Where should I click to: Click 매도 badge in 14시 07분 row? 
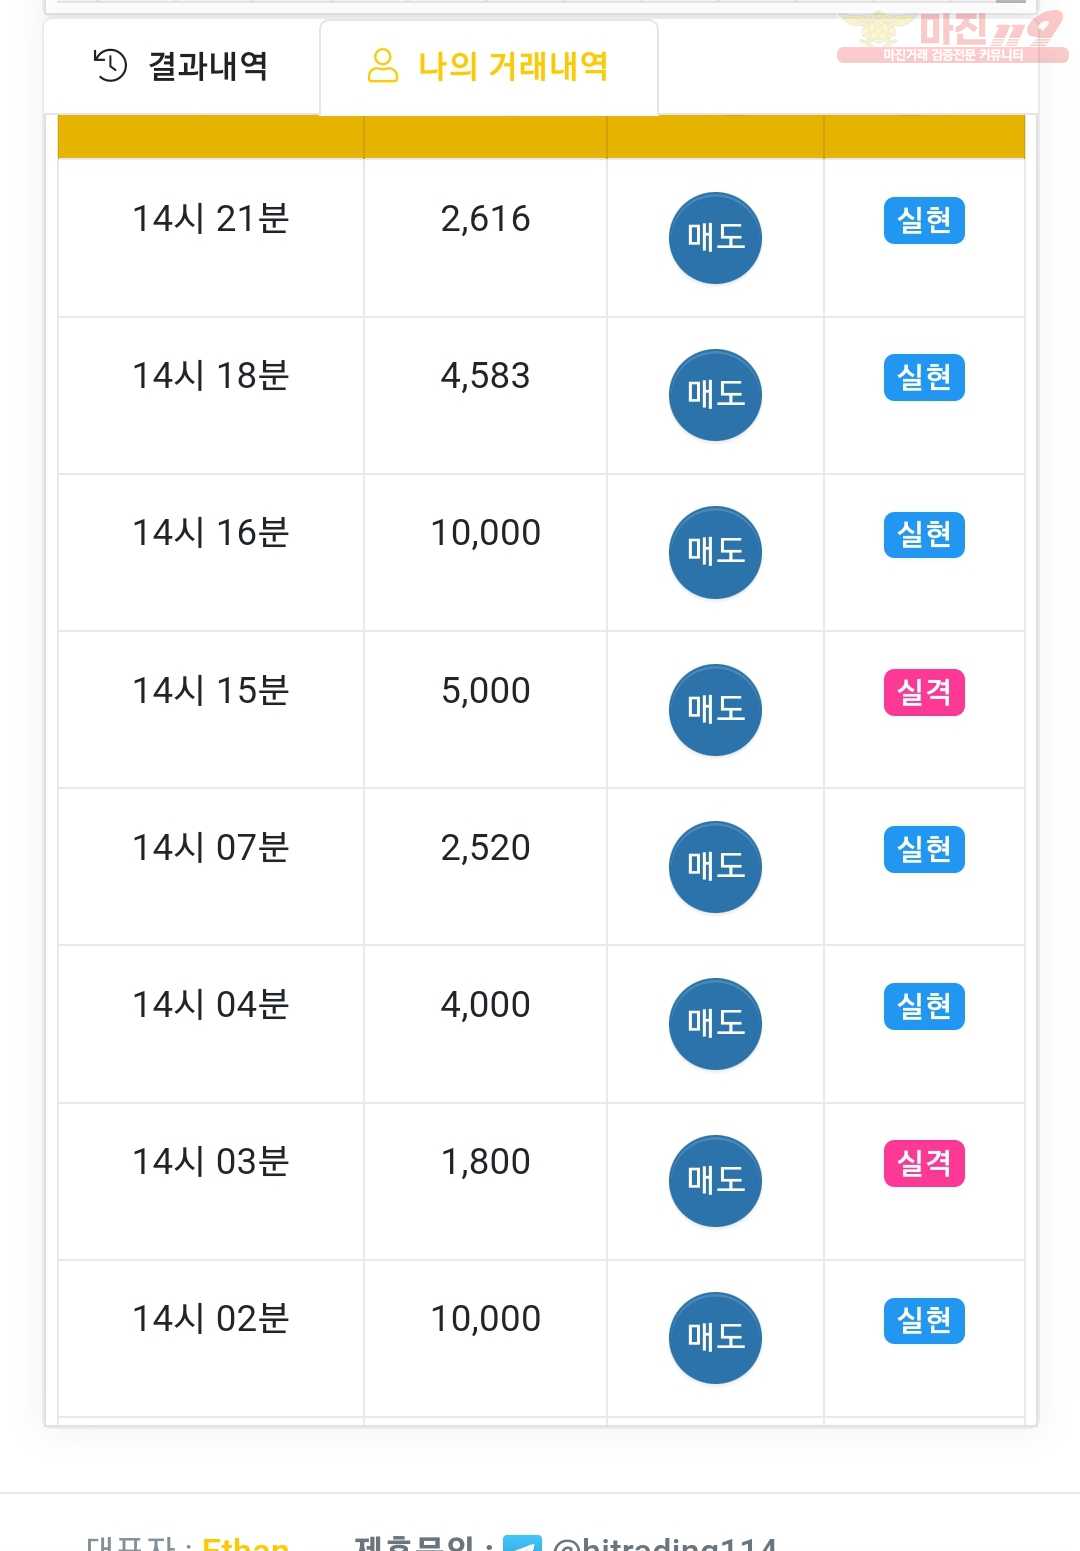point(715,867)
